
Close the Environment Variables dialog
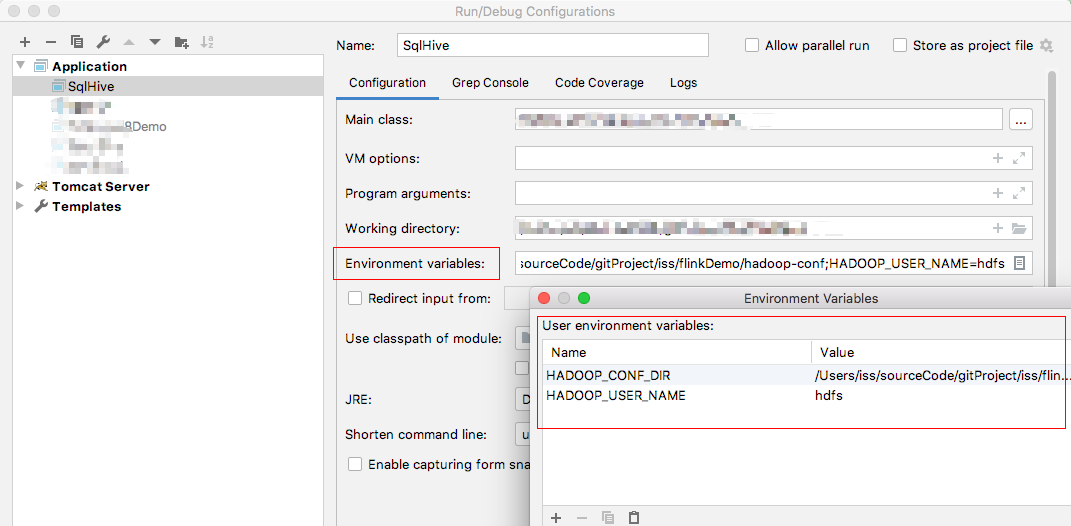pyautogui.click(x=544, y=298)
